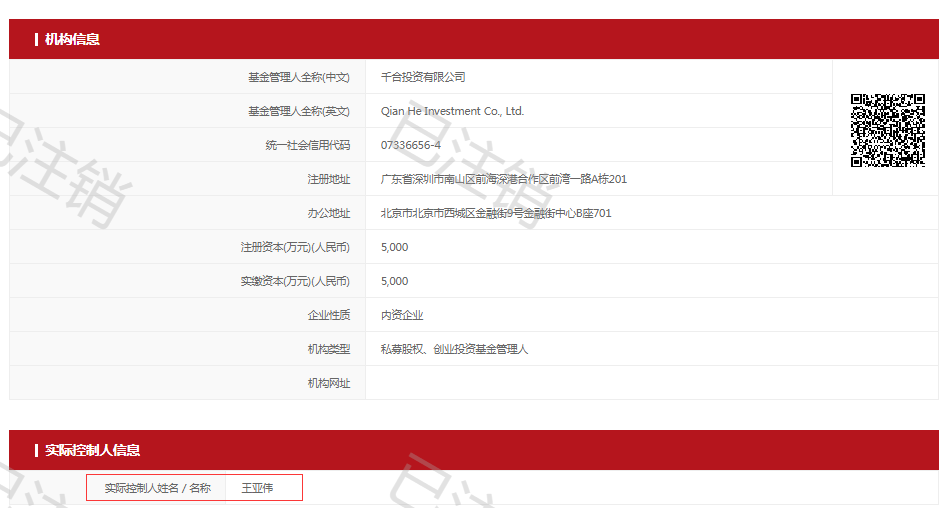The width and height of the screenshot is (951, 508).
Task: Click the 统一社会信用代码 label
Action: 307,145
